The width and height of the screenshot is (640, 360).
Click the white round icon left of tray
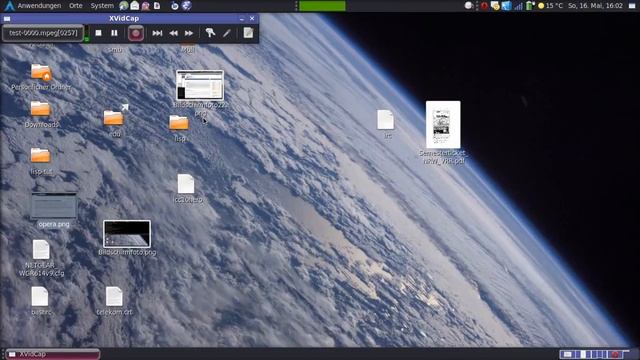click(x=469, y=6)
